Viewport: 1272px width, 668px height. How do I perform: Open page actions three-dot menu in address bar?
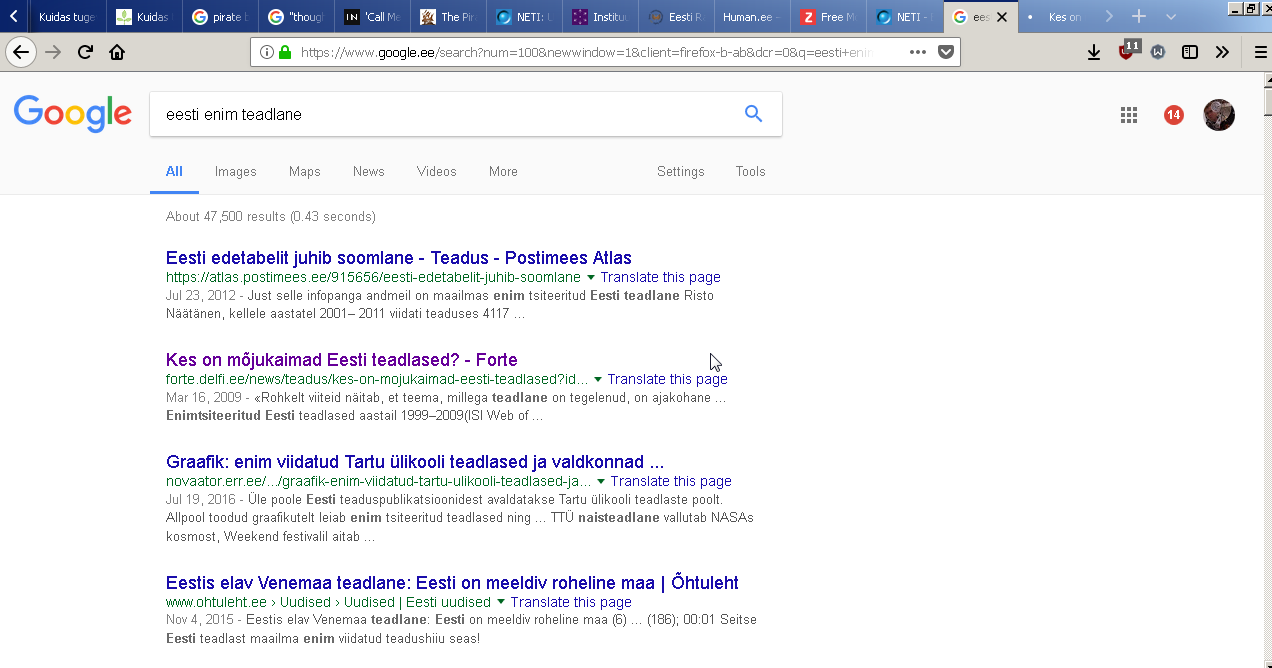point(918,52)
